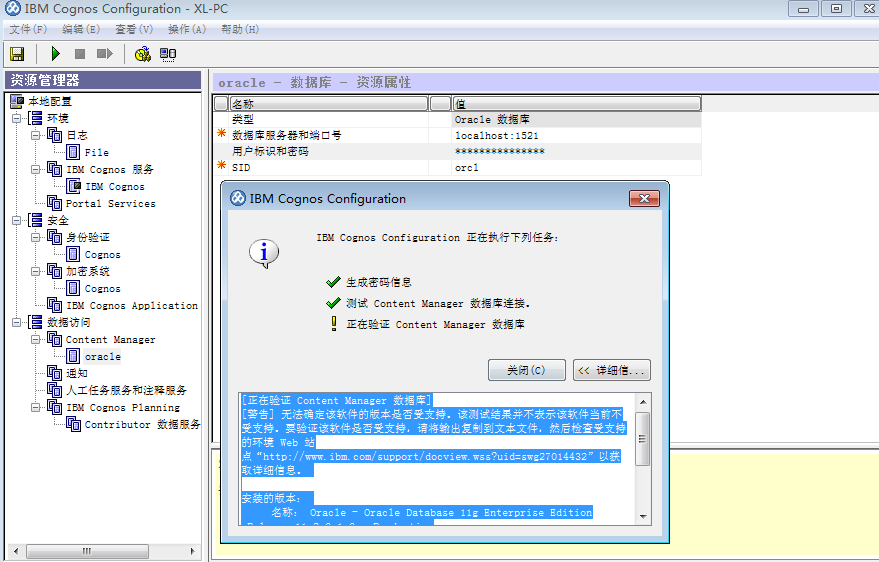Click the yellow warning icon for 正在验证 task
This screenshot has height=562, width=879.
pyautogui.click(x=334, y=324)
